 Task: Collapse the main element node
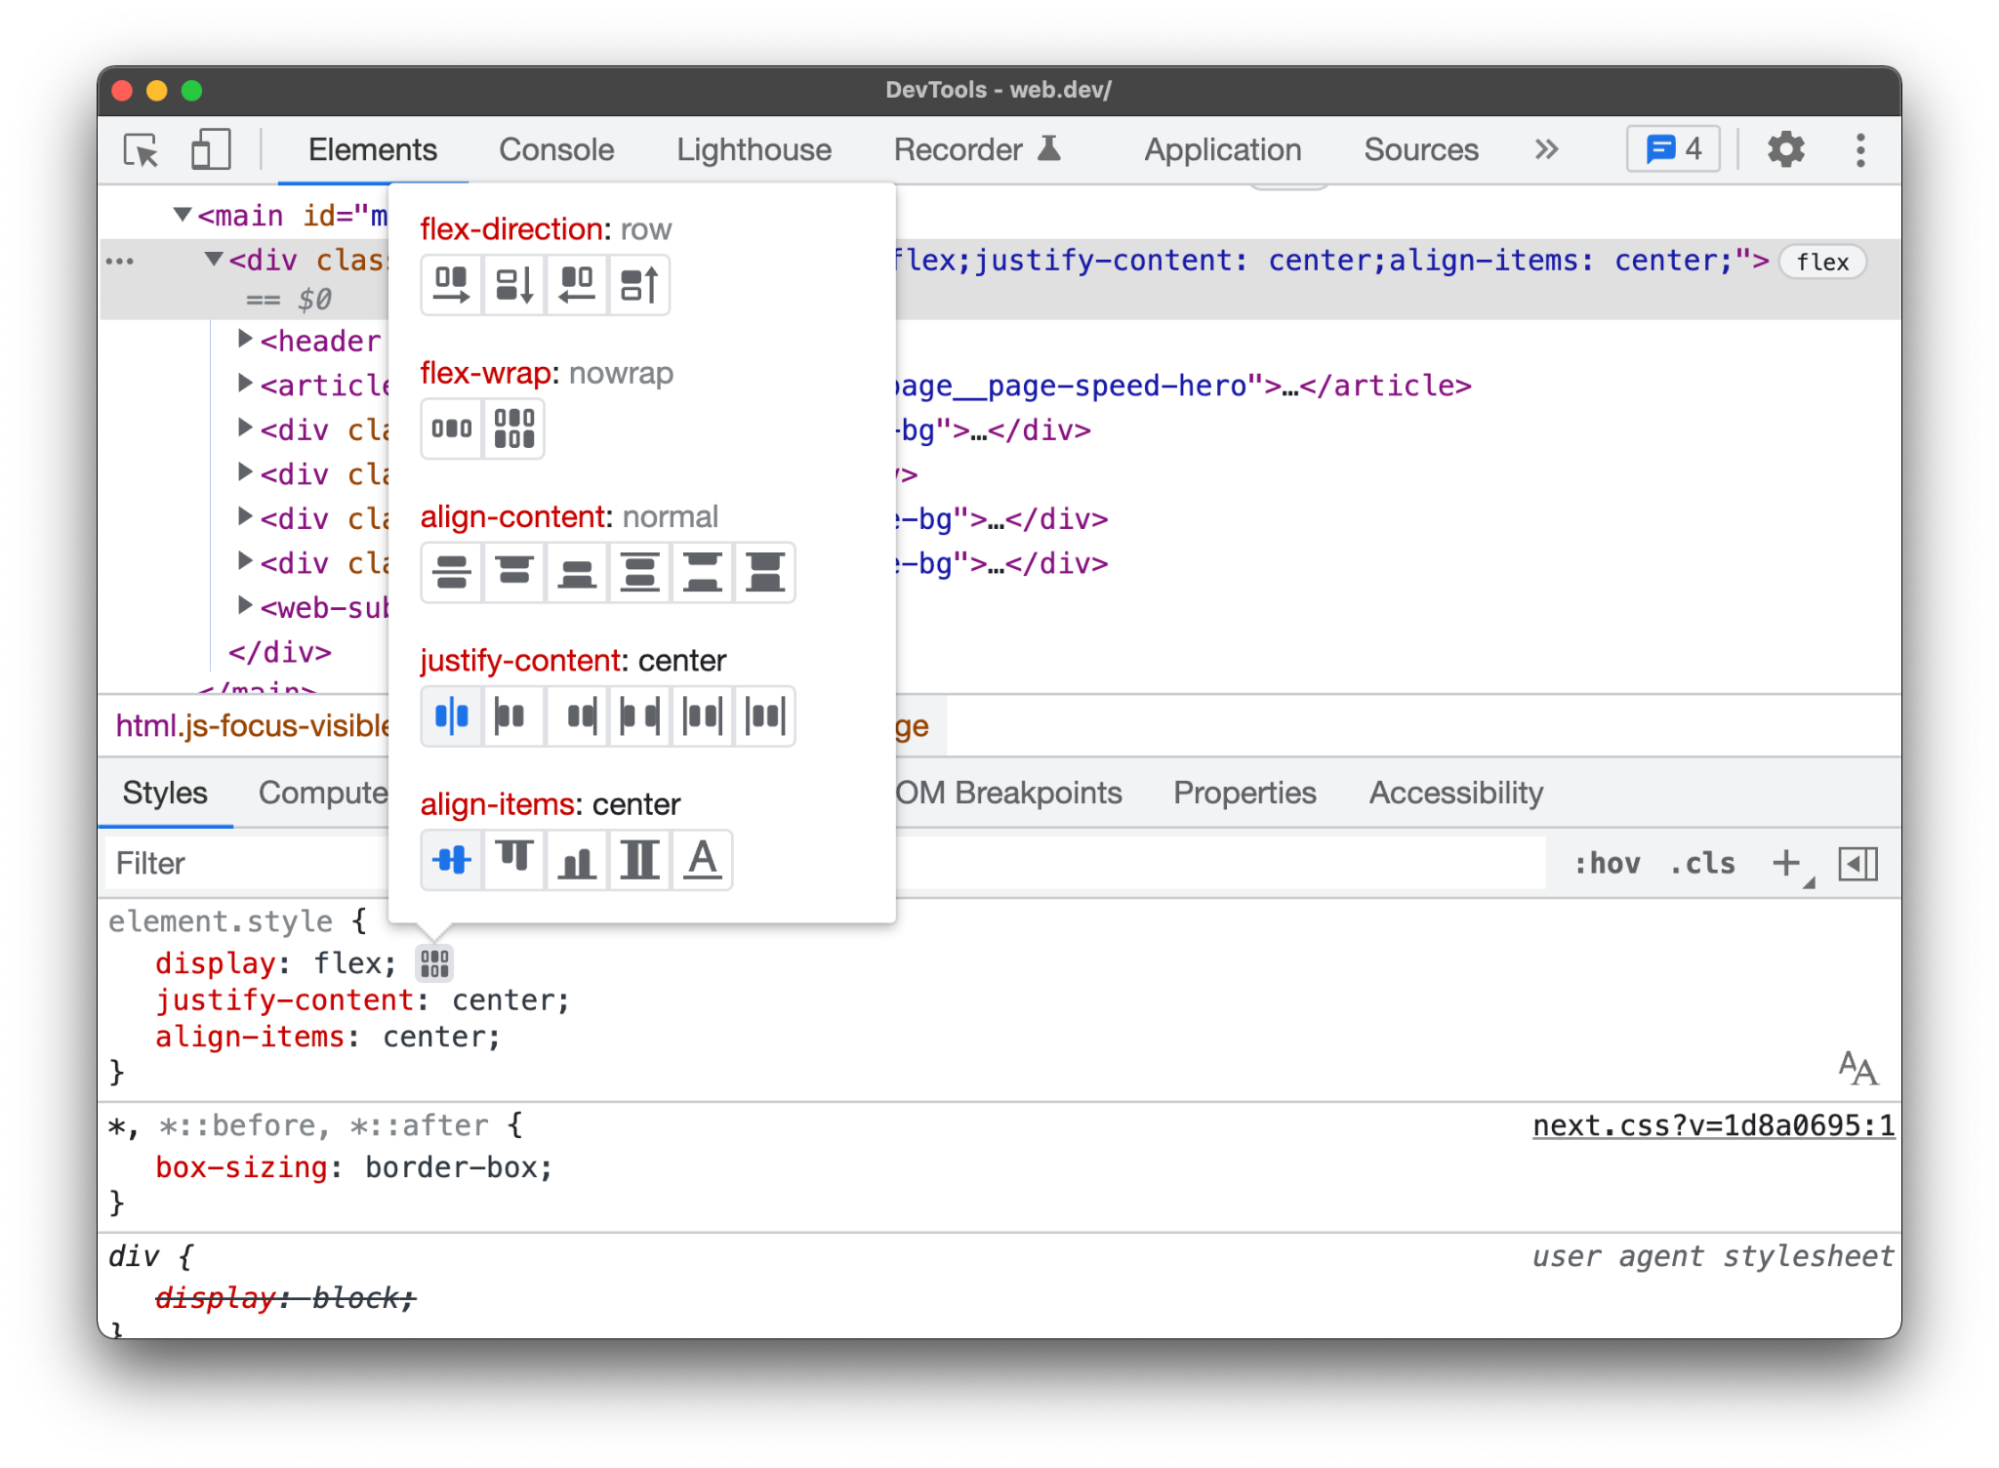[182, 215]
